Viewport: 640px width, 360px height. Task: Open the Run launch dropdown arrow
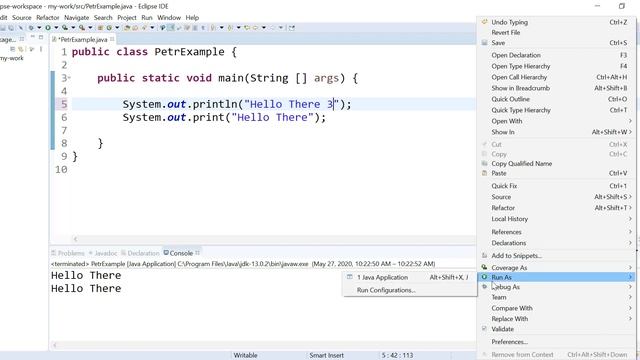(x=56, y=28)
